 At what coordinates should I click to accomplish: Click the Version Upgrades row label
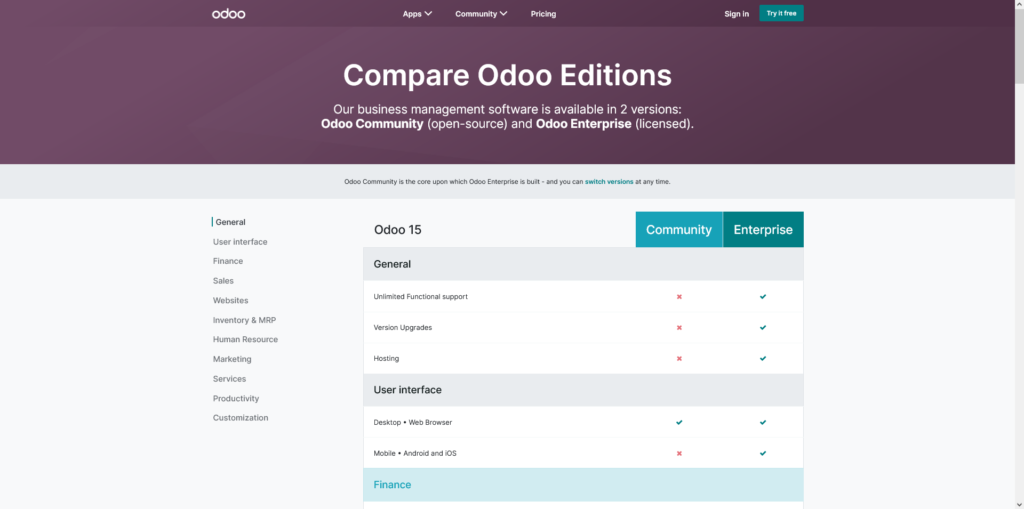[x=402, y=327]
